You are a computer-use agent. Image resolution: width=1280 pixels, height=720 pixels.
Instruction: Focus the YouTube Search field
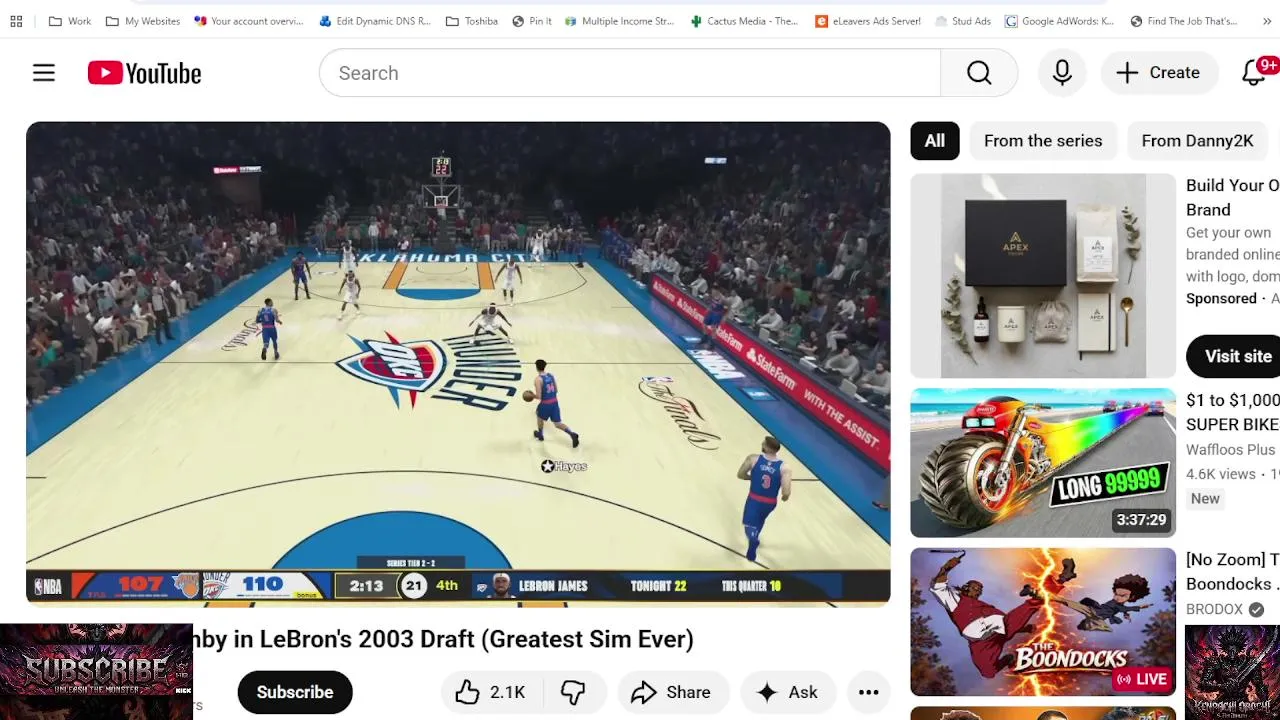pyautogui.click(x=630, y=73)
